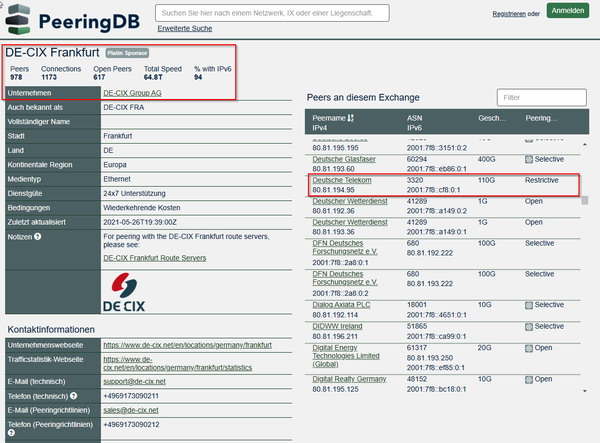600x443 pixels.
Task: Click the Total Speed 64.8T value
Action: (x=153, y=77)
